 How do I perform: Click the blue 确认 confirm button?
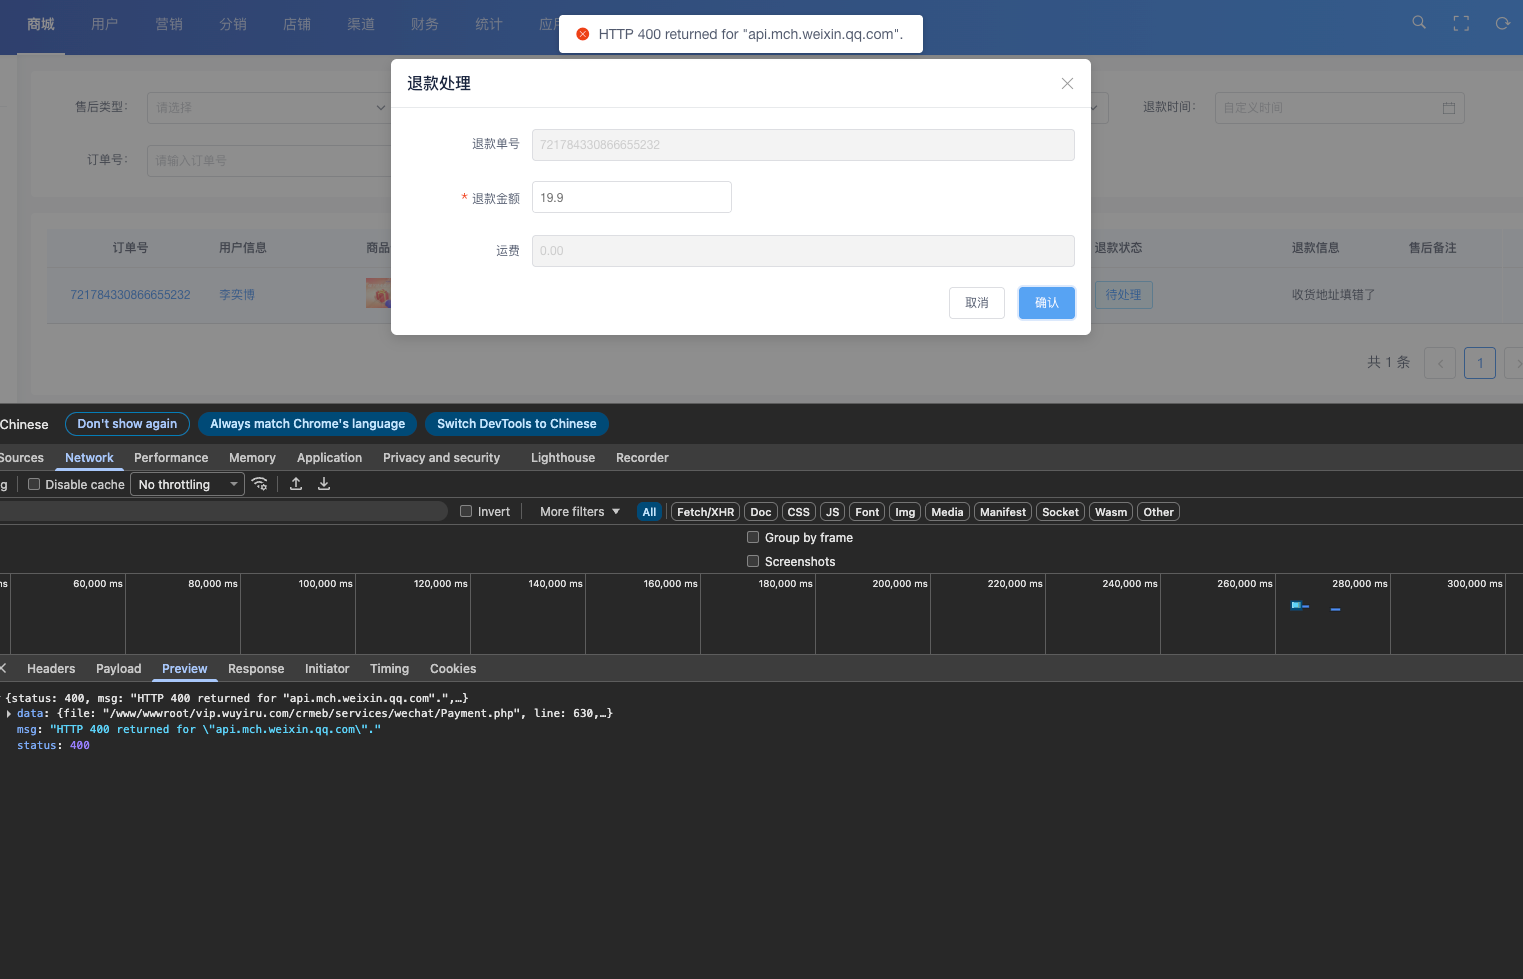(x=1046, y=303)
